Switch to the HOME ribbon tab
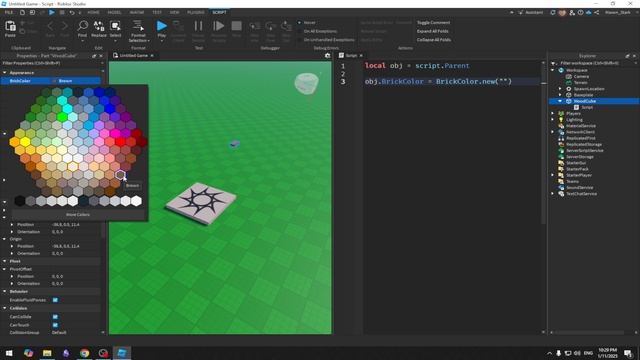640x360 pixels. pos(93,13)
